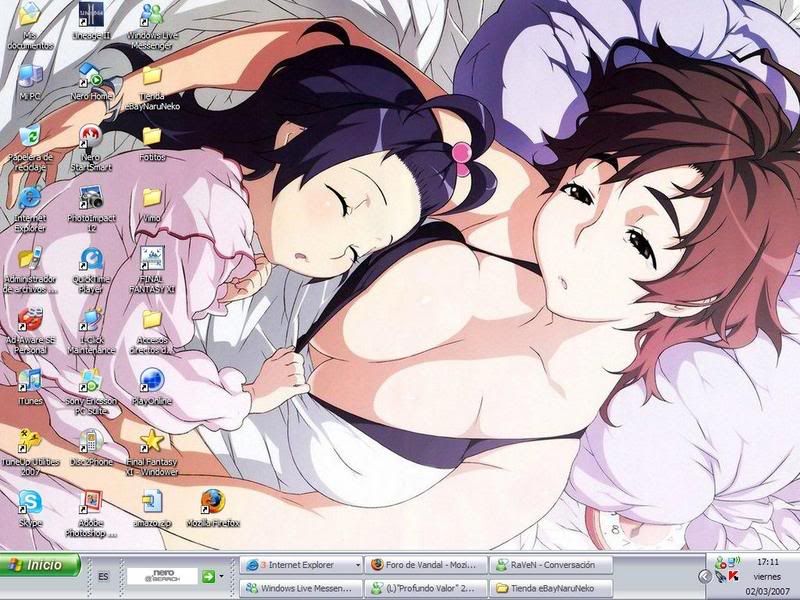The image size is (800, 600).
Task: Click the ES language indicator in the taskbar
Action: [x=103, y=577]
